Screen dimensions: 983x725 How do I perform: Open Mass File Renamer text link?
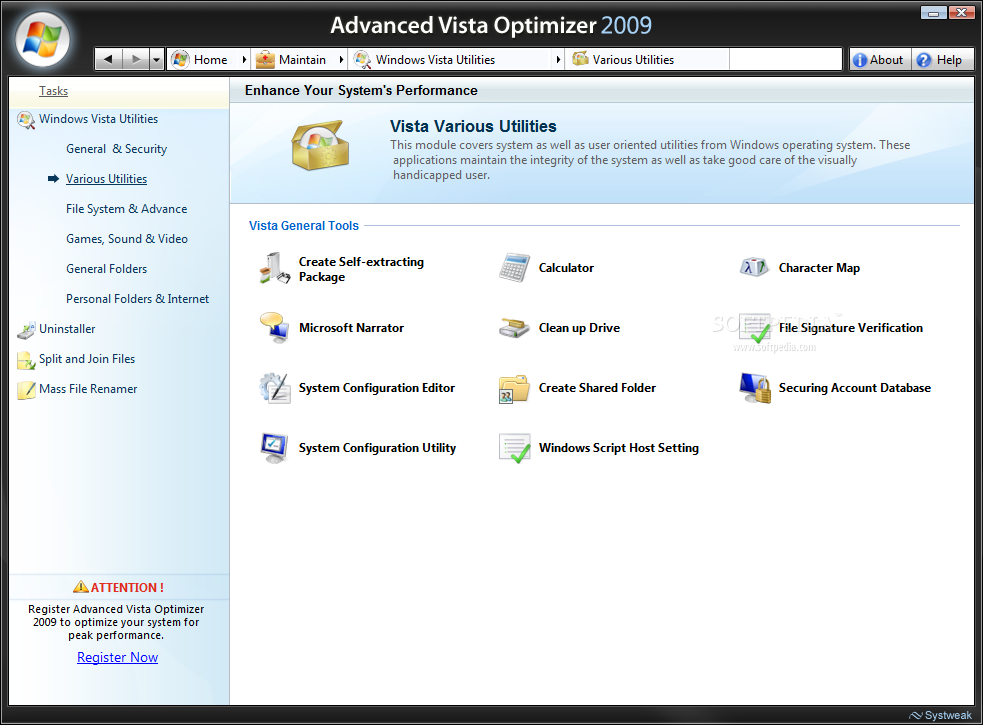point(88,389)
